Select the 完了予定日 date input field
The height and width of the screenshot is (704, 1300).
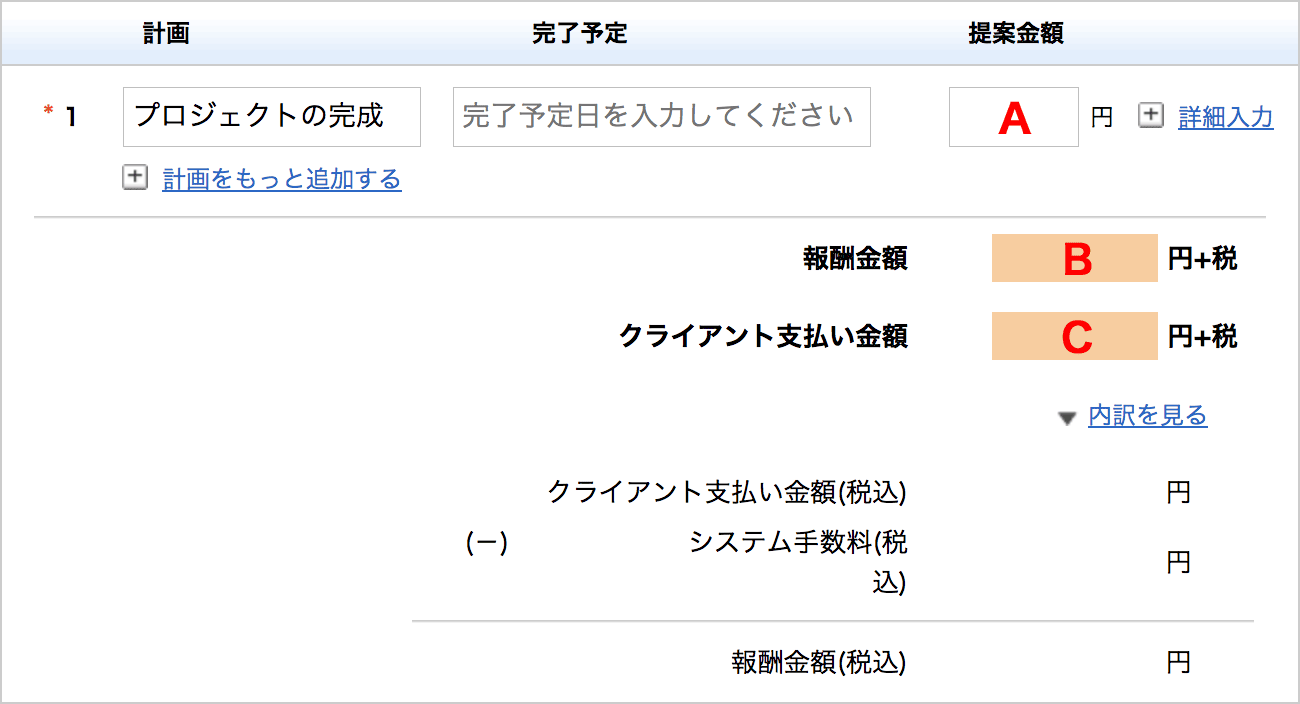coord(662,117)
